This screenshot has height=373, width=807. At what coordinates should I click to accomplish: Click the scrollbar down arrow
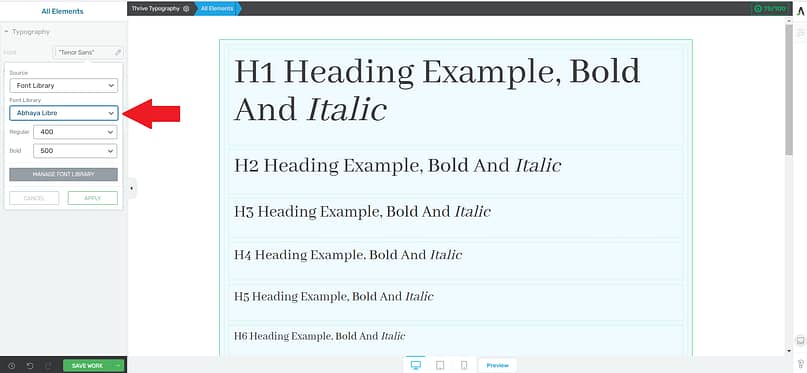pyautogui.click(x=789, y=351)
